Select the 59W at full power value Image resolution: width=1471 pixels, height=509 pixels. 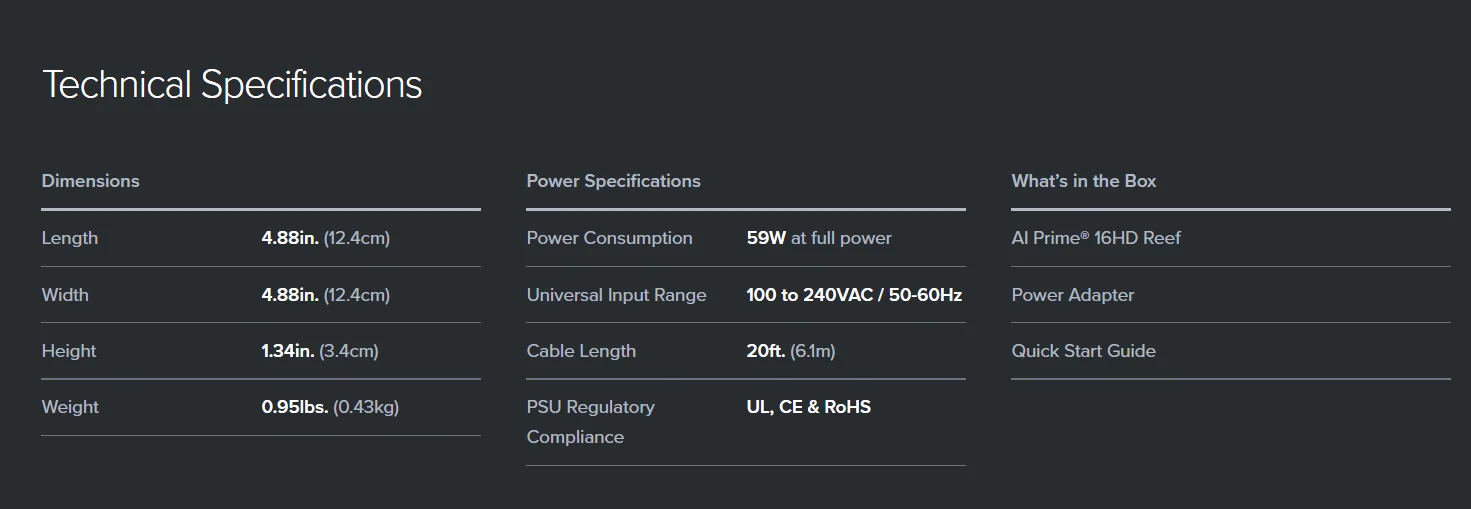(818, 238)
